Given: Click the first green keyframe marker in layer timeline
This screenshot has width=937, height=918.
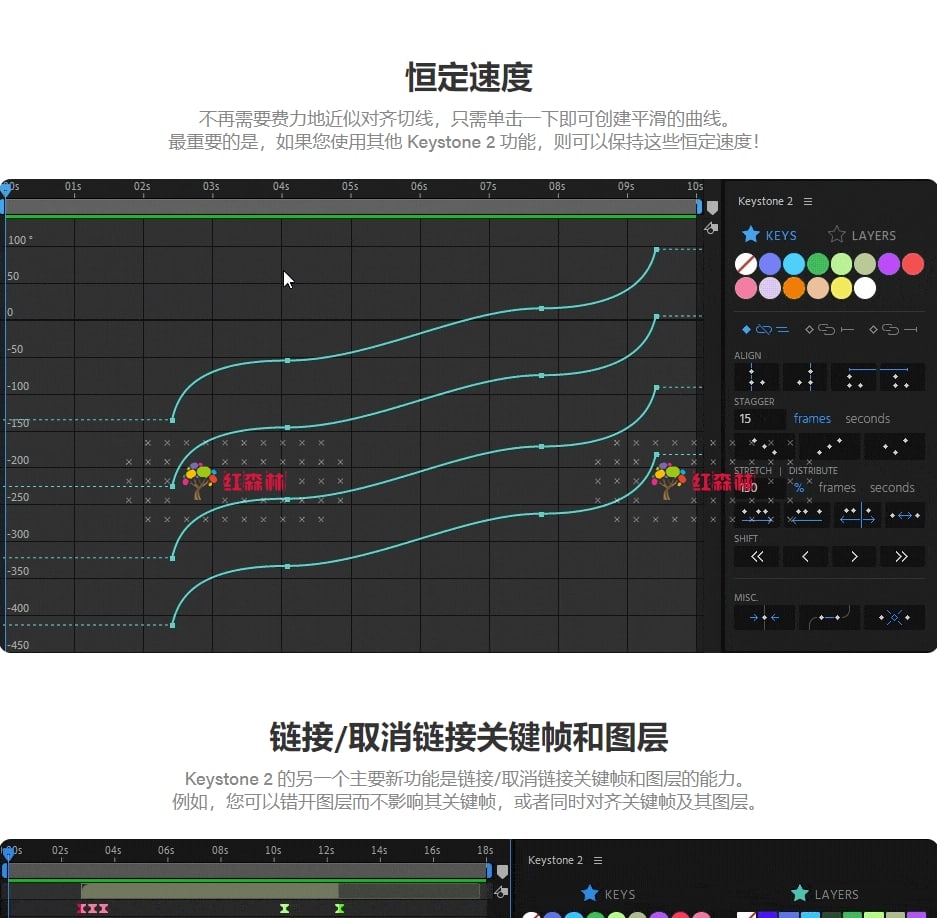Looking at the screenshot, I should (x=284, y=908).
